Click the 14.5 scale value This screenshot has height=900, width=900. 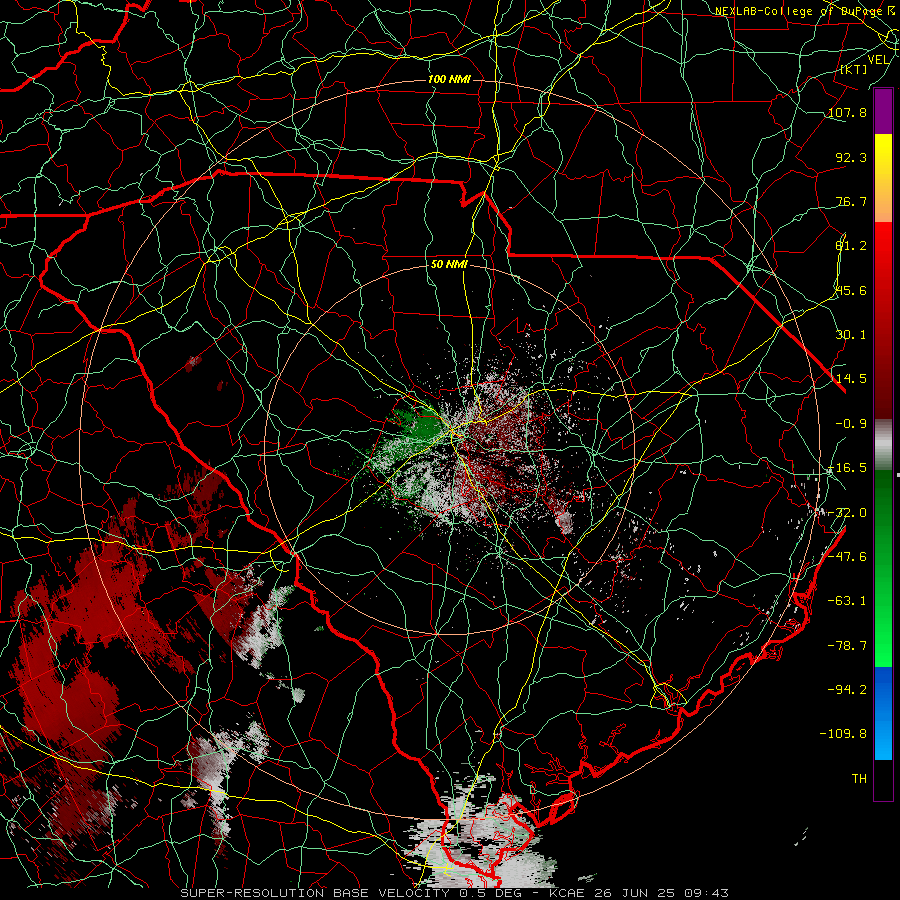tap(851, 379)
